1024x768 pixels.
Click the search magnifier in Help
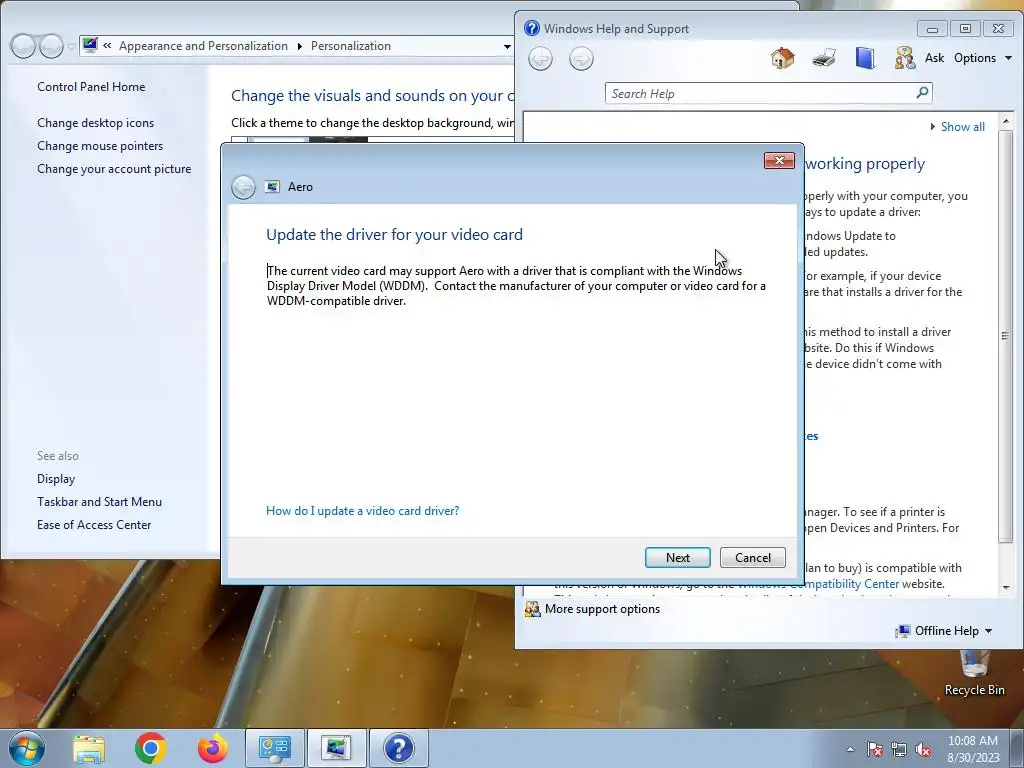coord(922,93)
